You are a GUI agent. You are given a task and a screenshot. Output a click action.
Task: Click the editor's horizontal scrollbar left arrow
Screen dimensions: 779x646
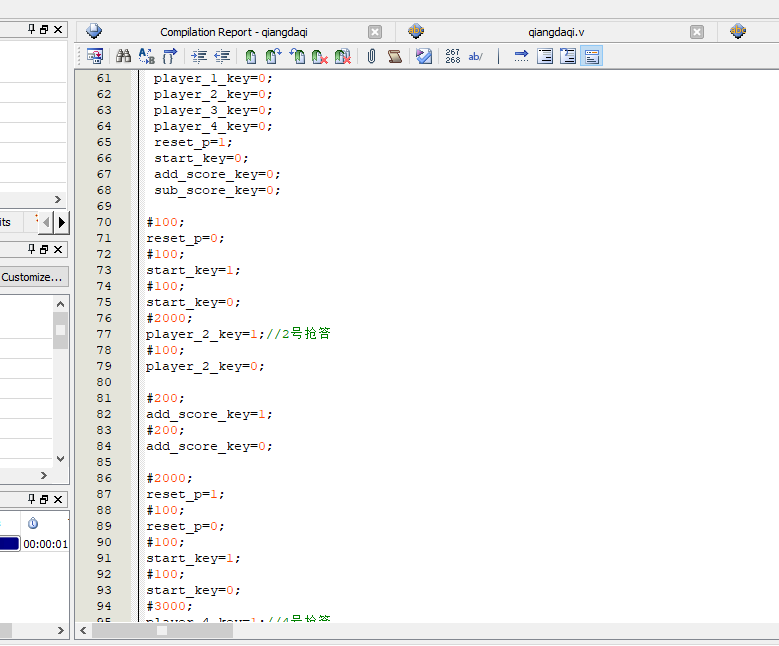tap(83, 631)
